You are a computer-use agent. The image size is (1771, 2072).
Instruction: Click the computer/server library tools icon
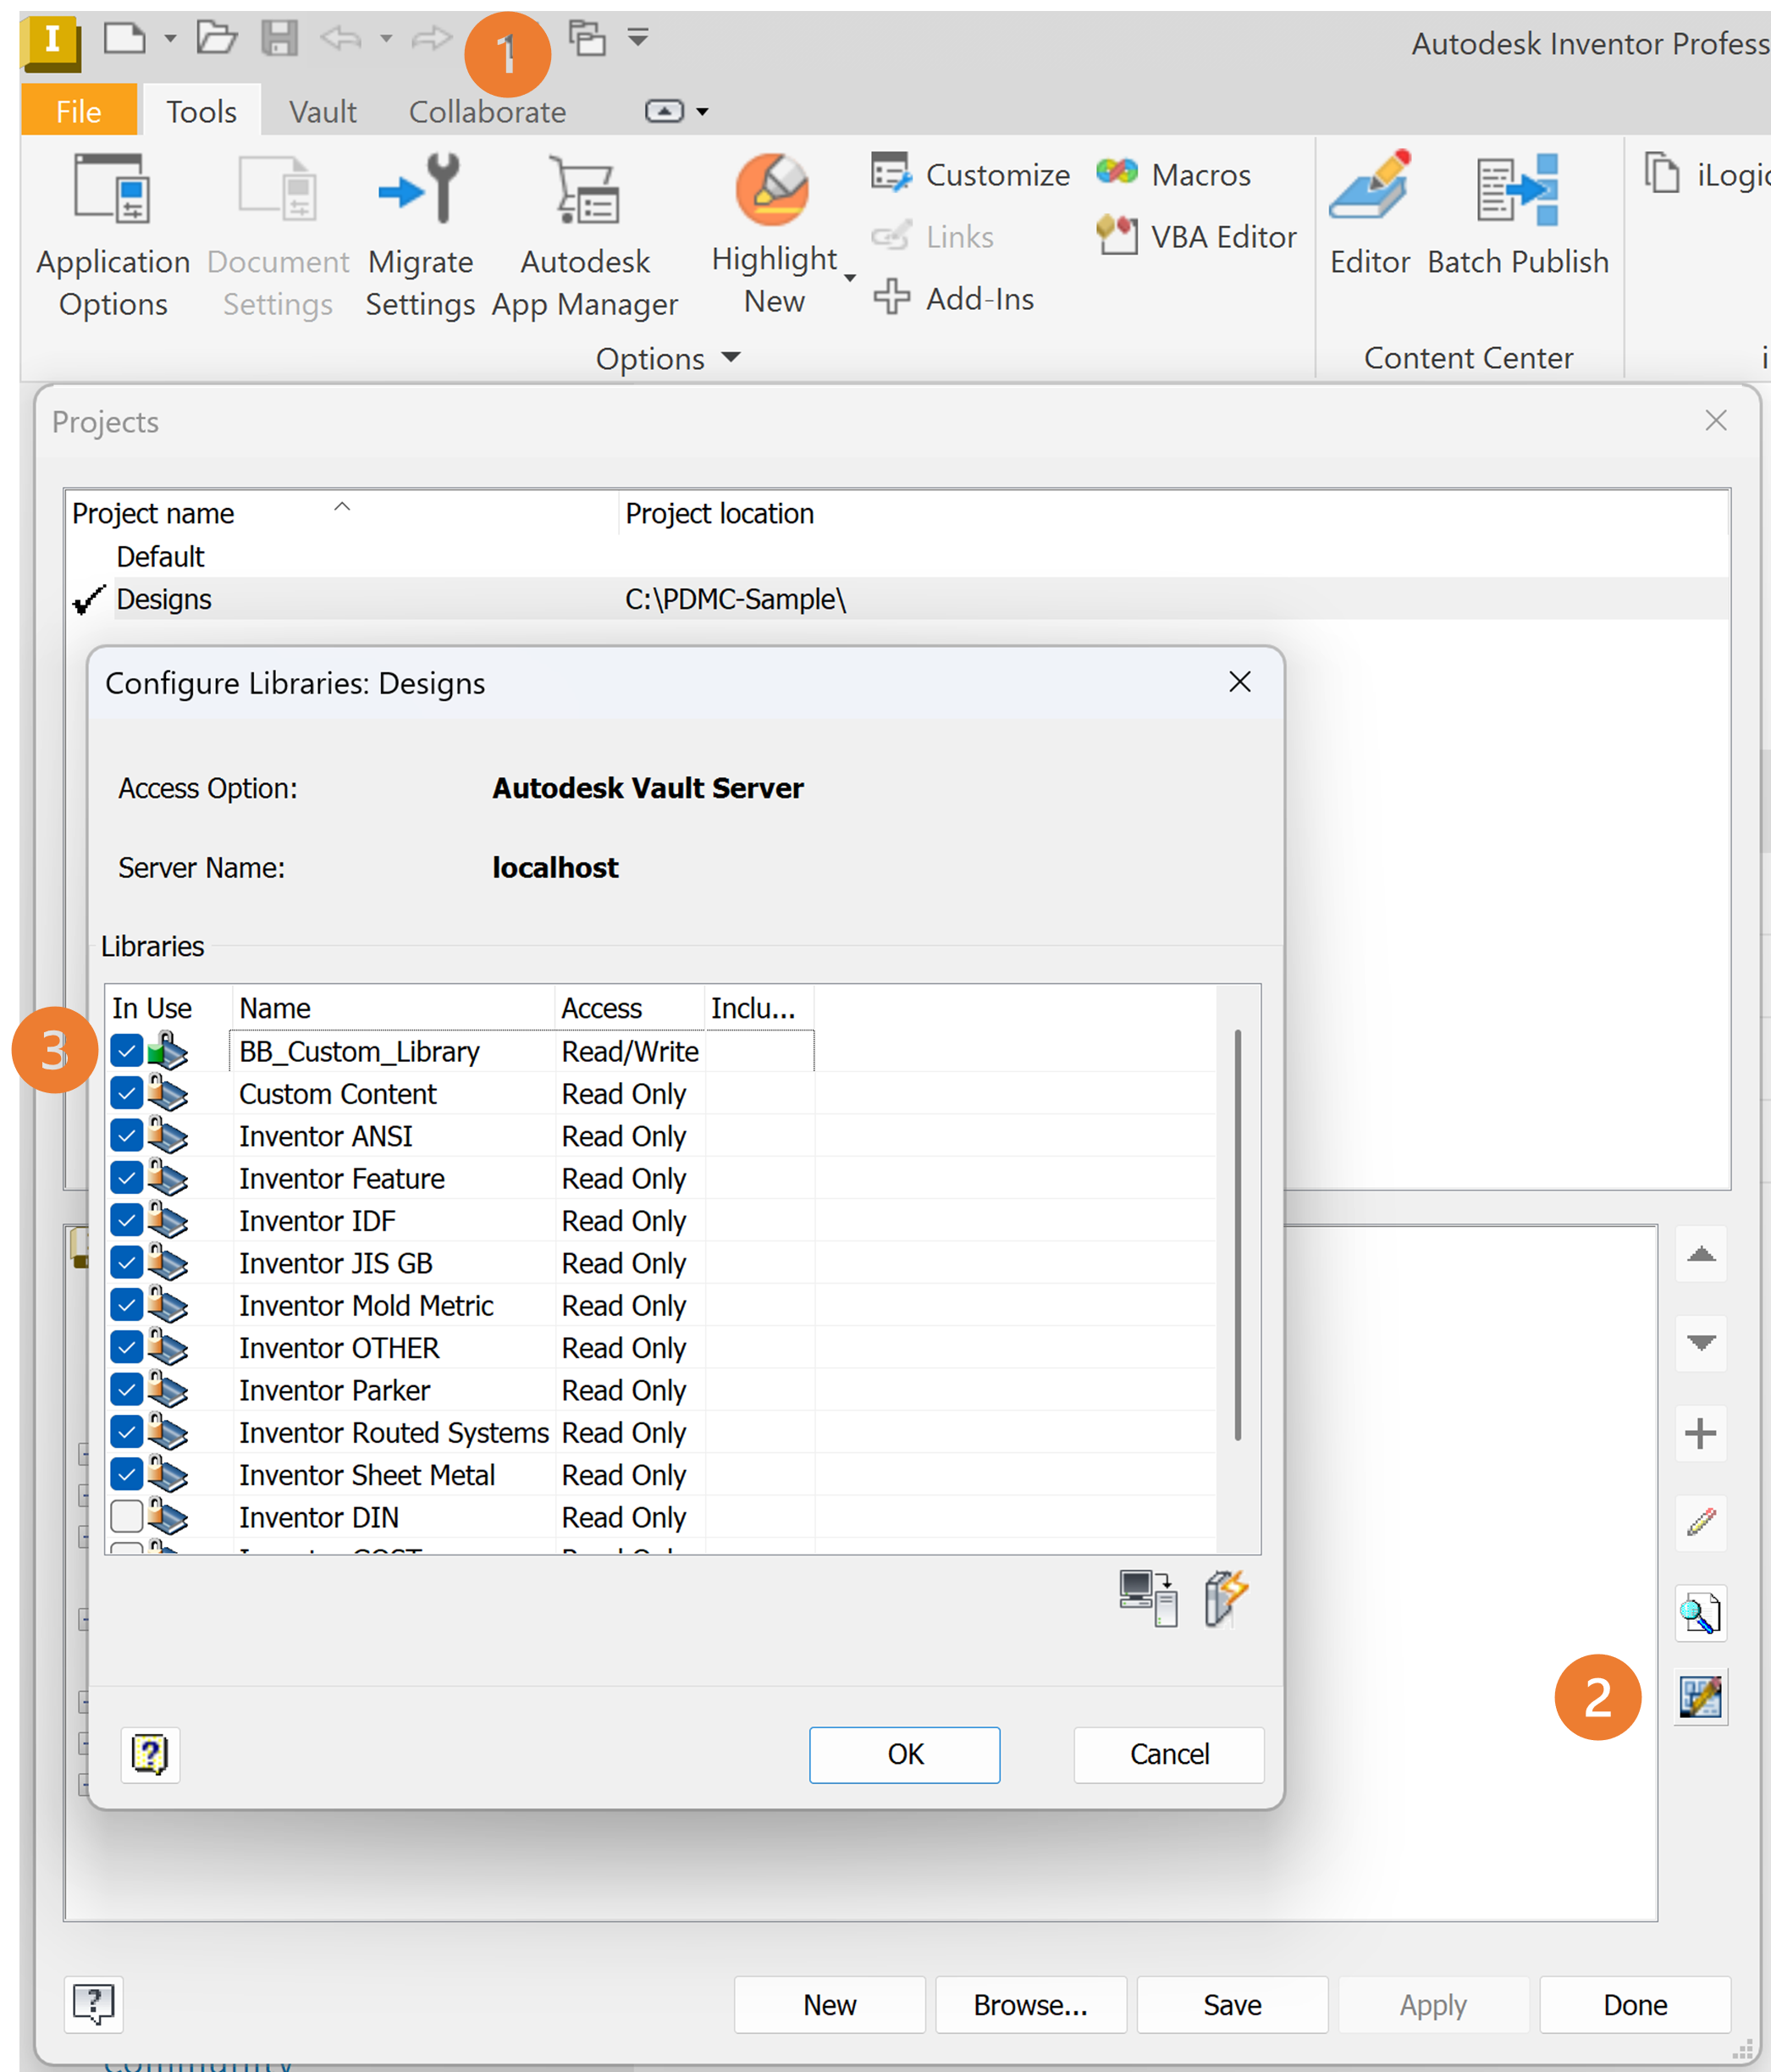point(1148,1598)
